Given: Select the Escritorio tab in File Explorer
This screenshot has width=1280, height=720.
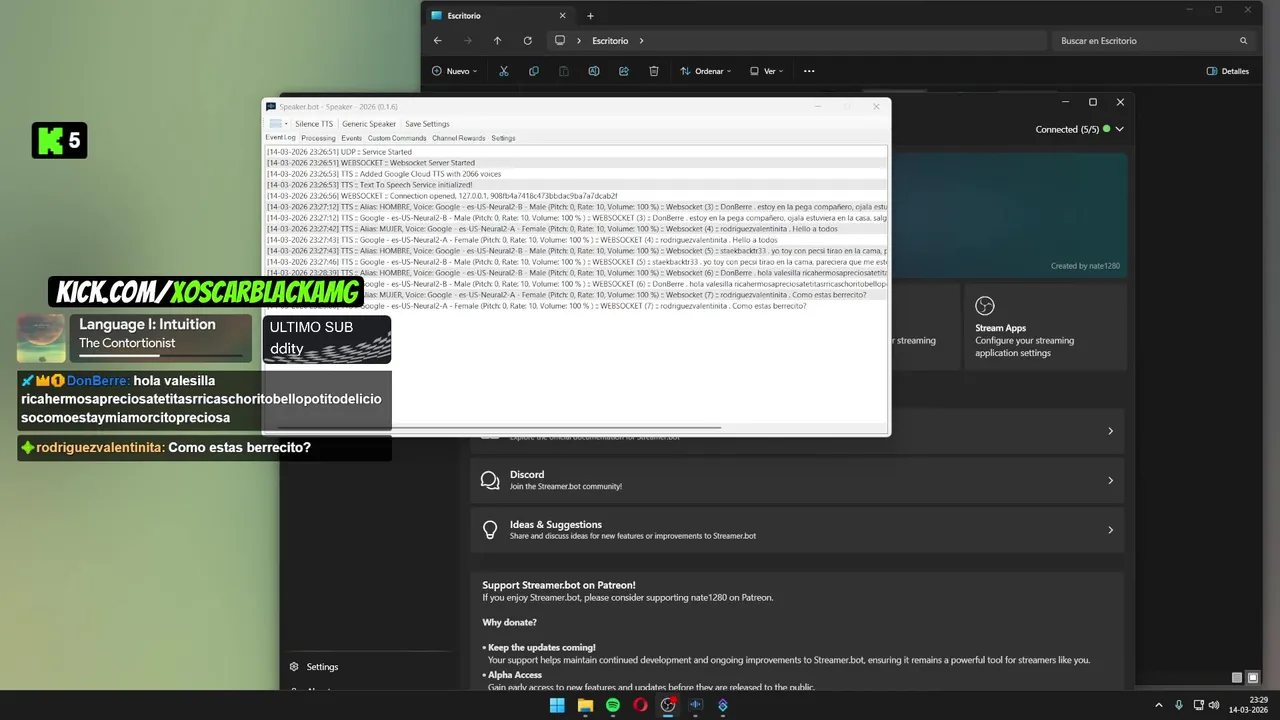Looking at the screenshot, I should [500, 16].
